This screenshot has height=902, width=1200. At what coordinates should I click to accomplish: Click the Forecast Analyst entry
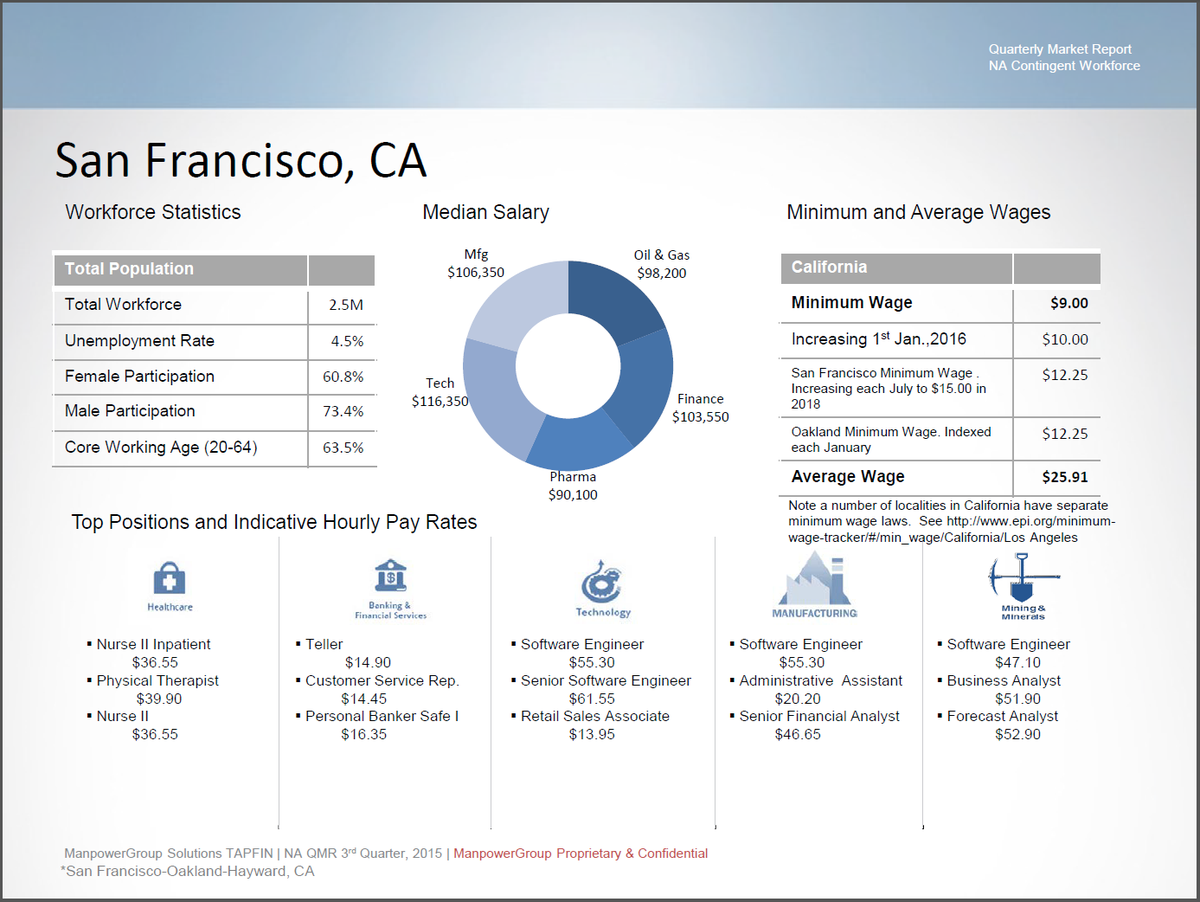1002,716
